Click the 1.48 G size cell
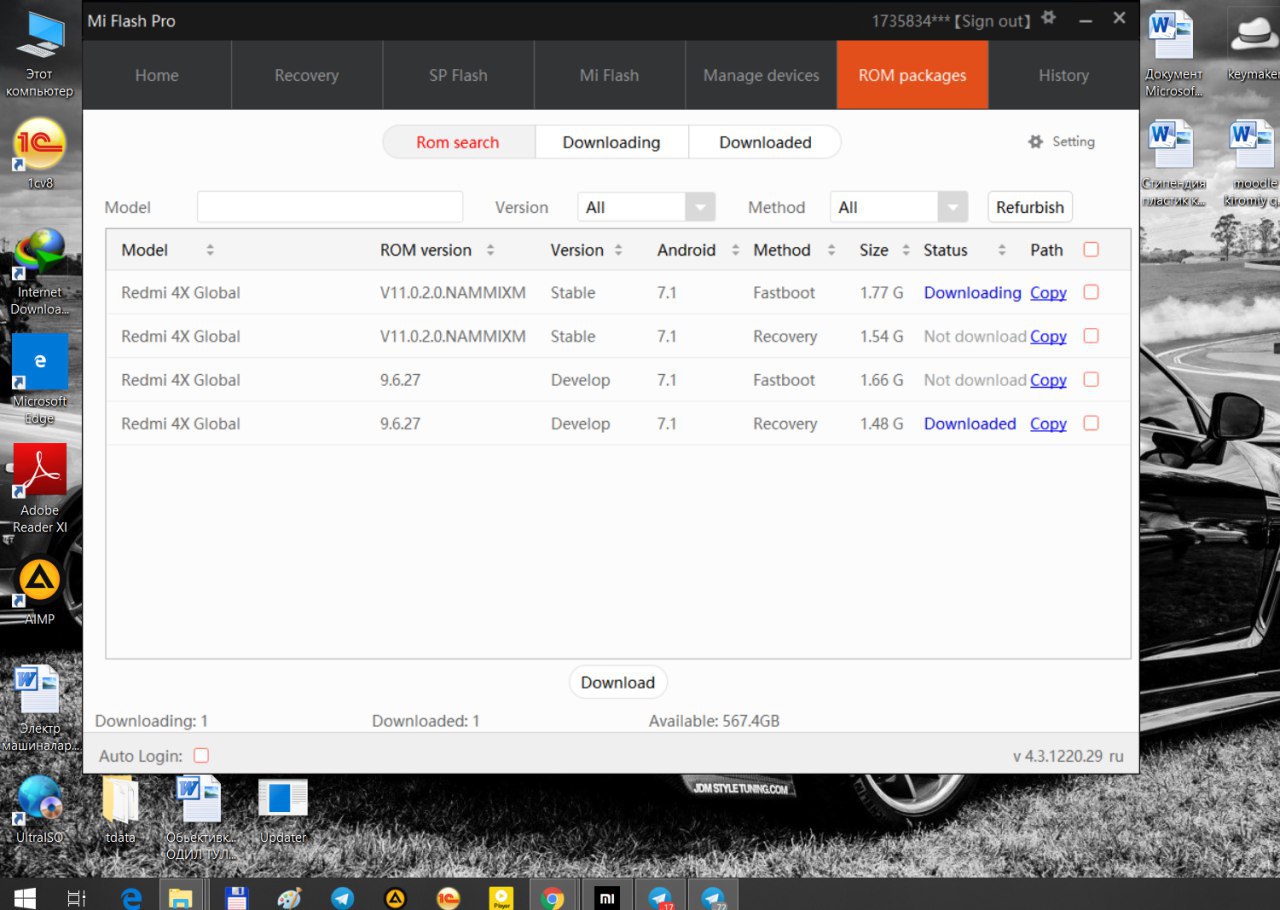Screen dimensions: 1280x910 [882, 424]
